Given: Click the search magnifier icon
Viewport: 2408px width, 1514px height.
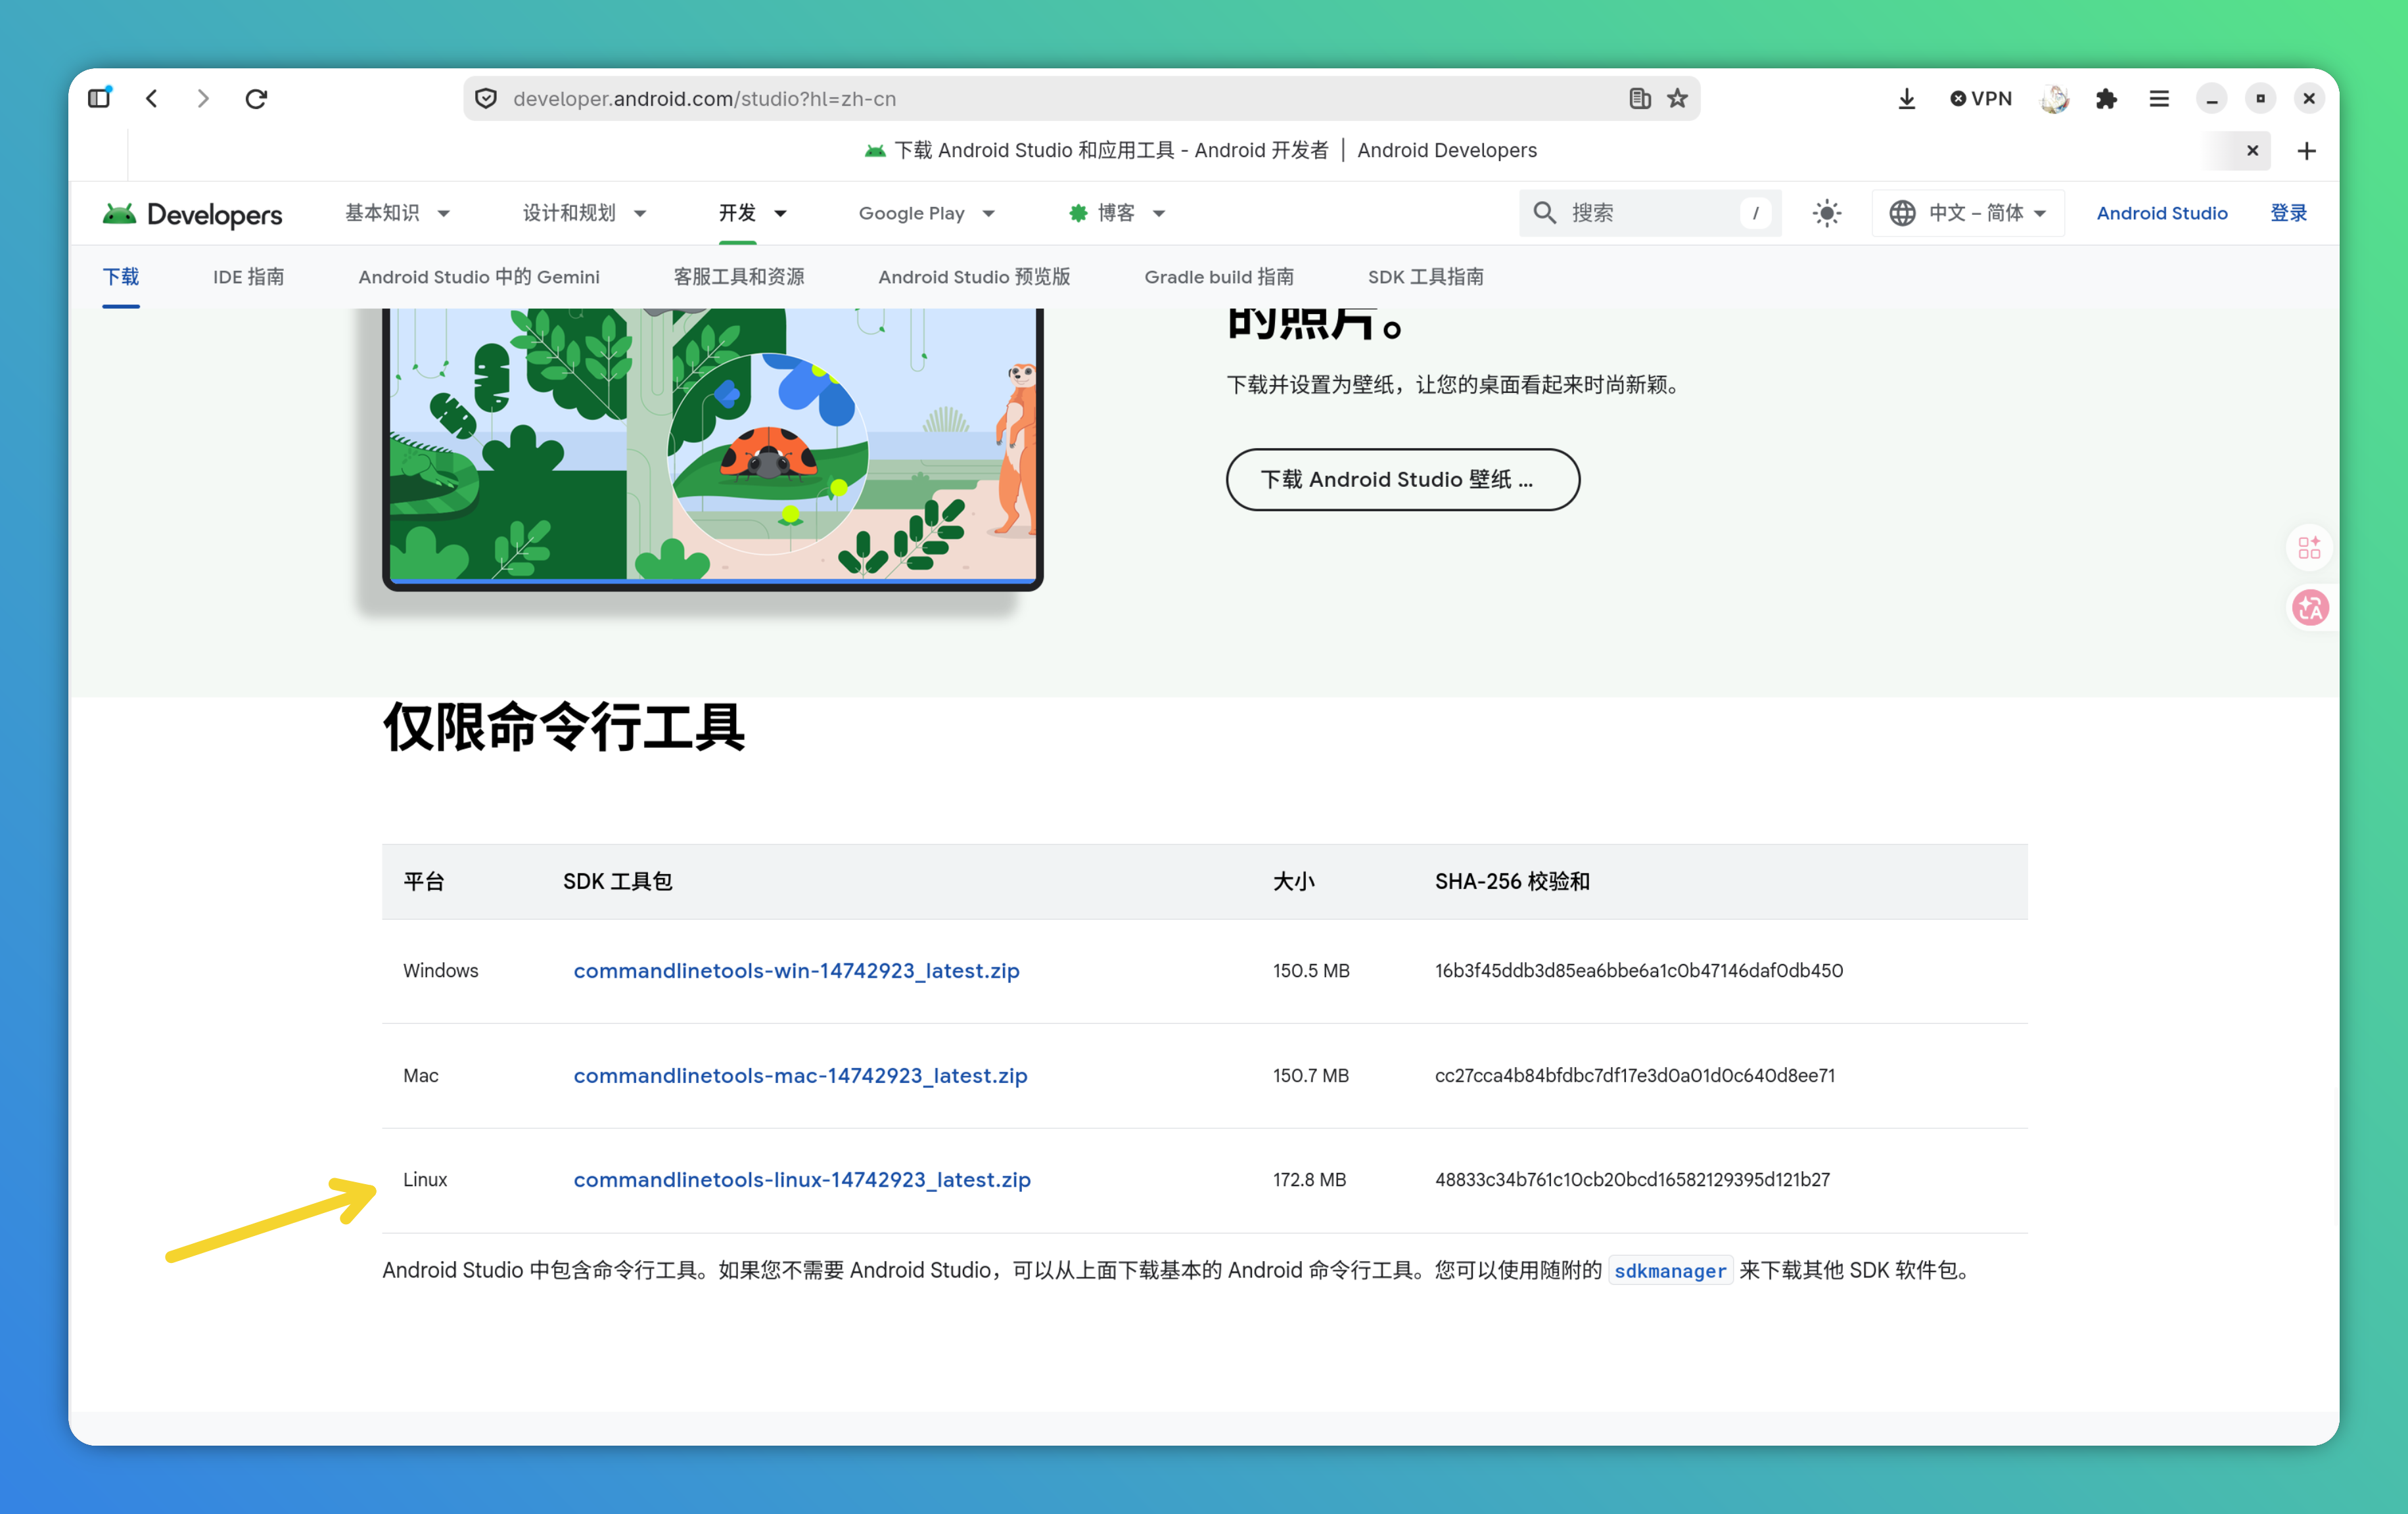Looking at the screenshot, I should [x=1544, y=213].
